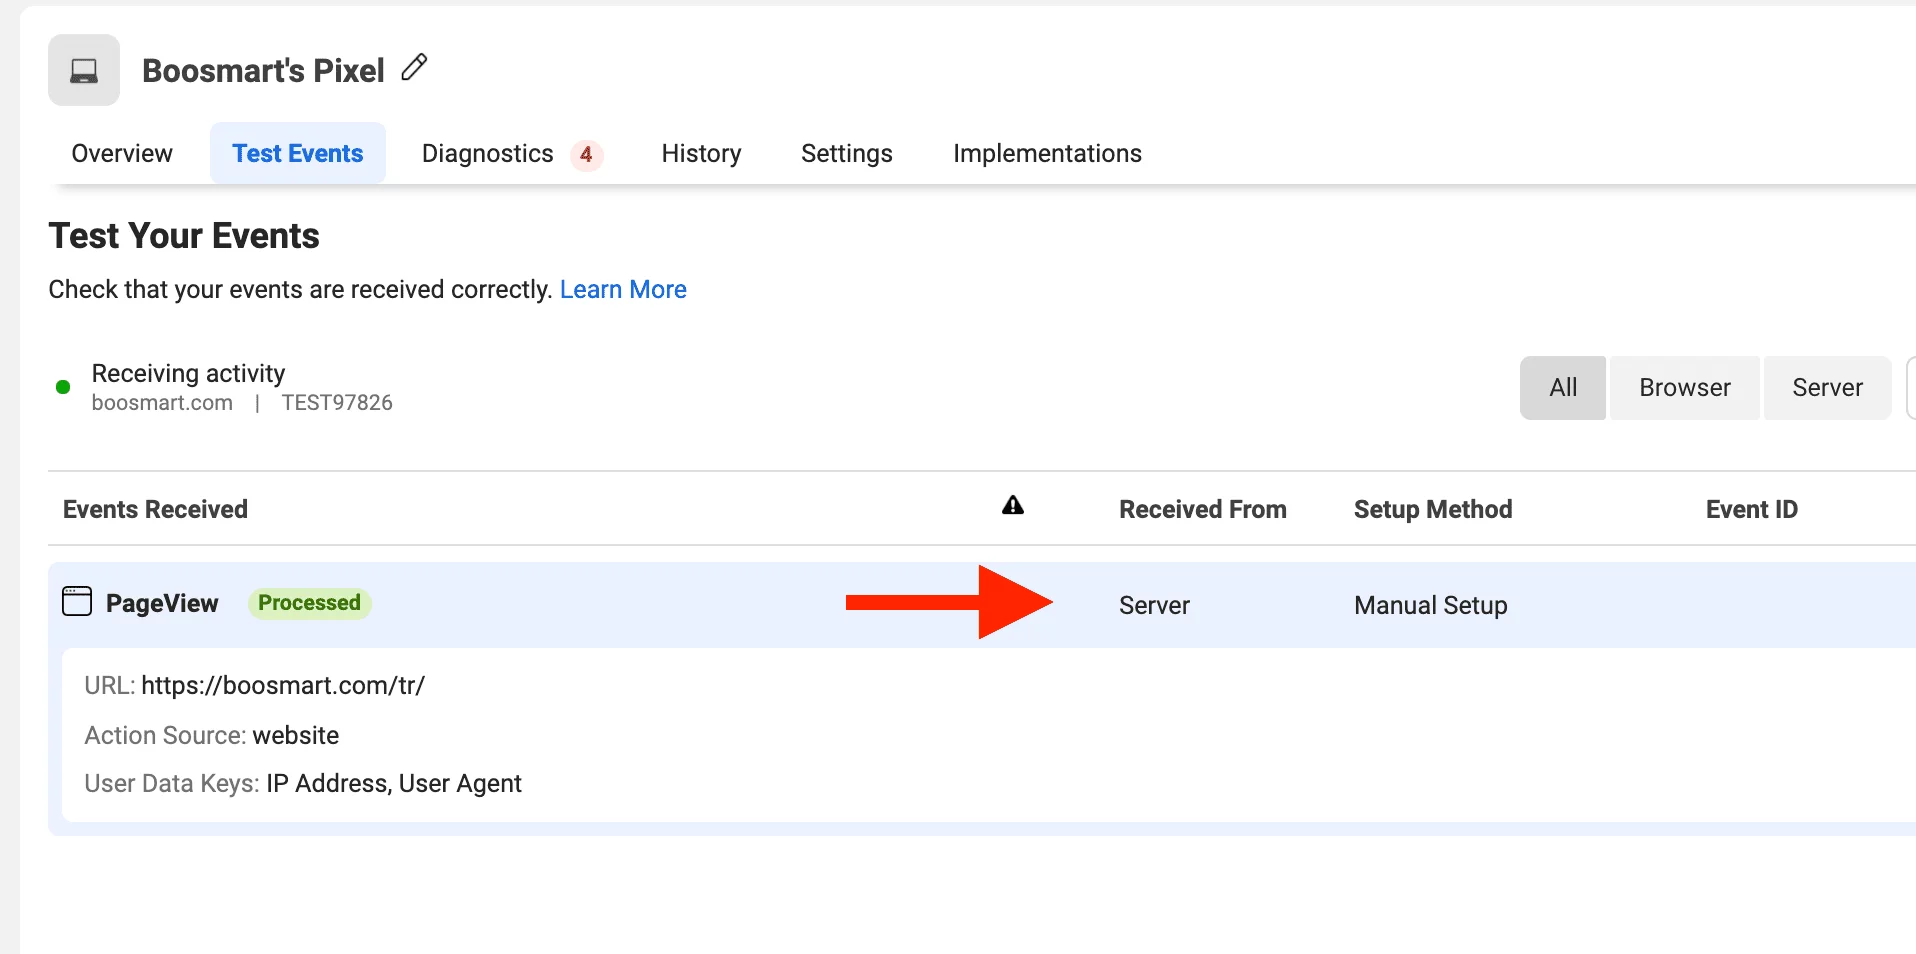
Task: Edit the Boosmart's Pixel name with the pencil icon
Action: [414, 68]
